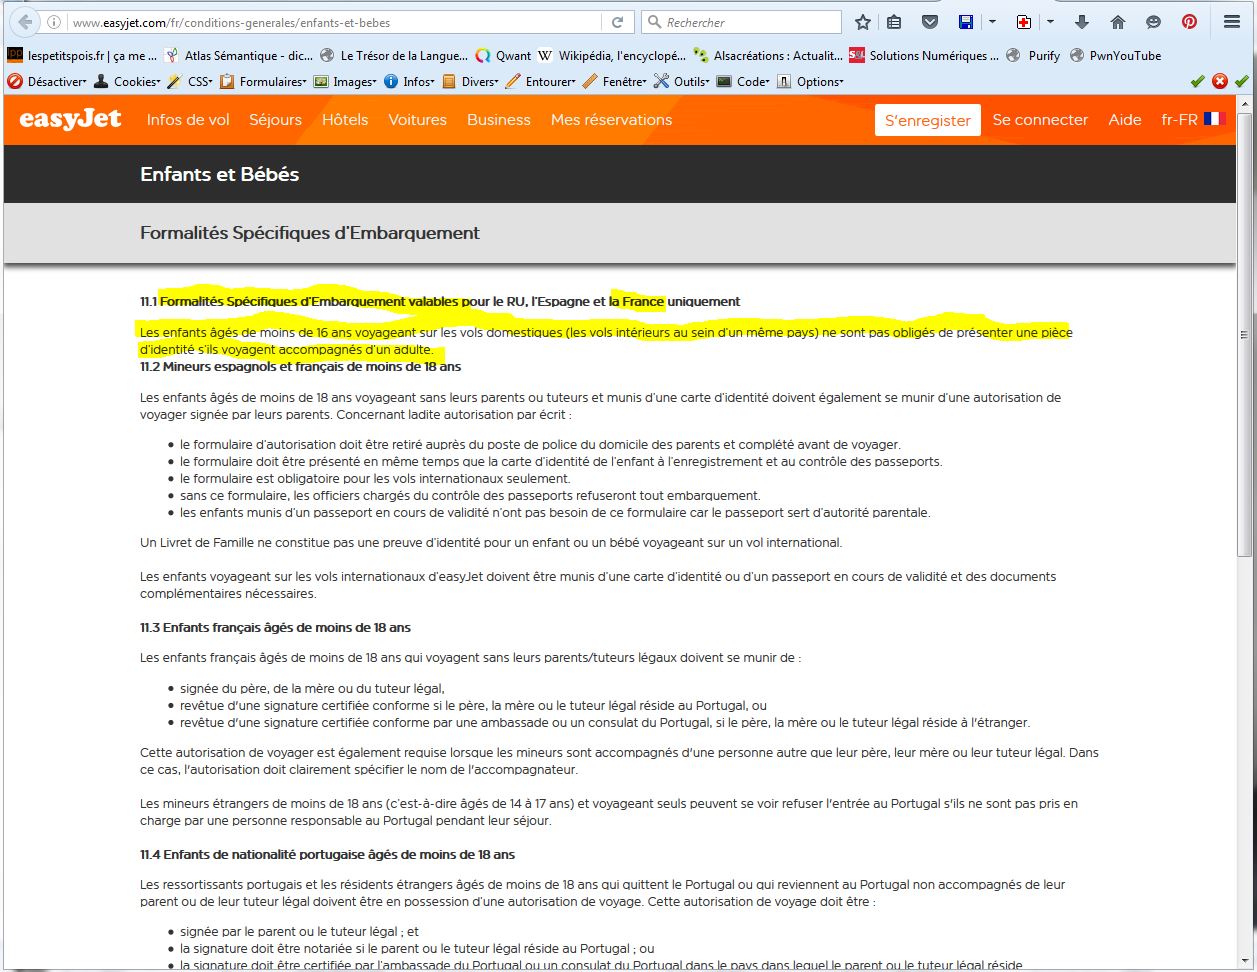Go to the Home page icon
Viewport: 1257px width, 972px height.
pos(1118,22)
